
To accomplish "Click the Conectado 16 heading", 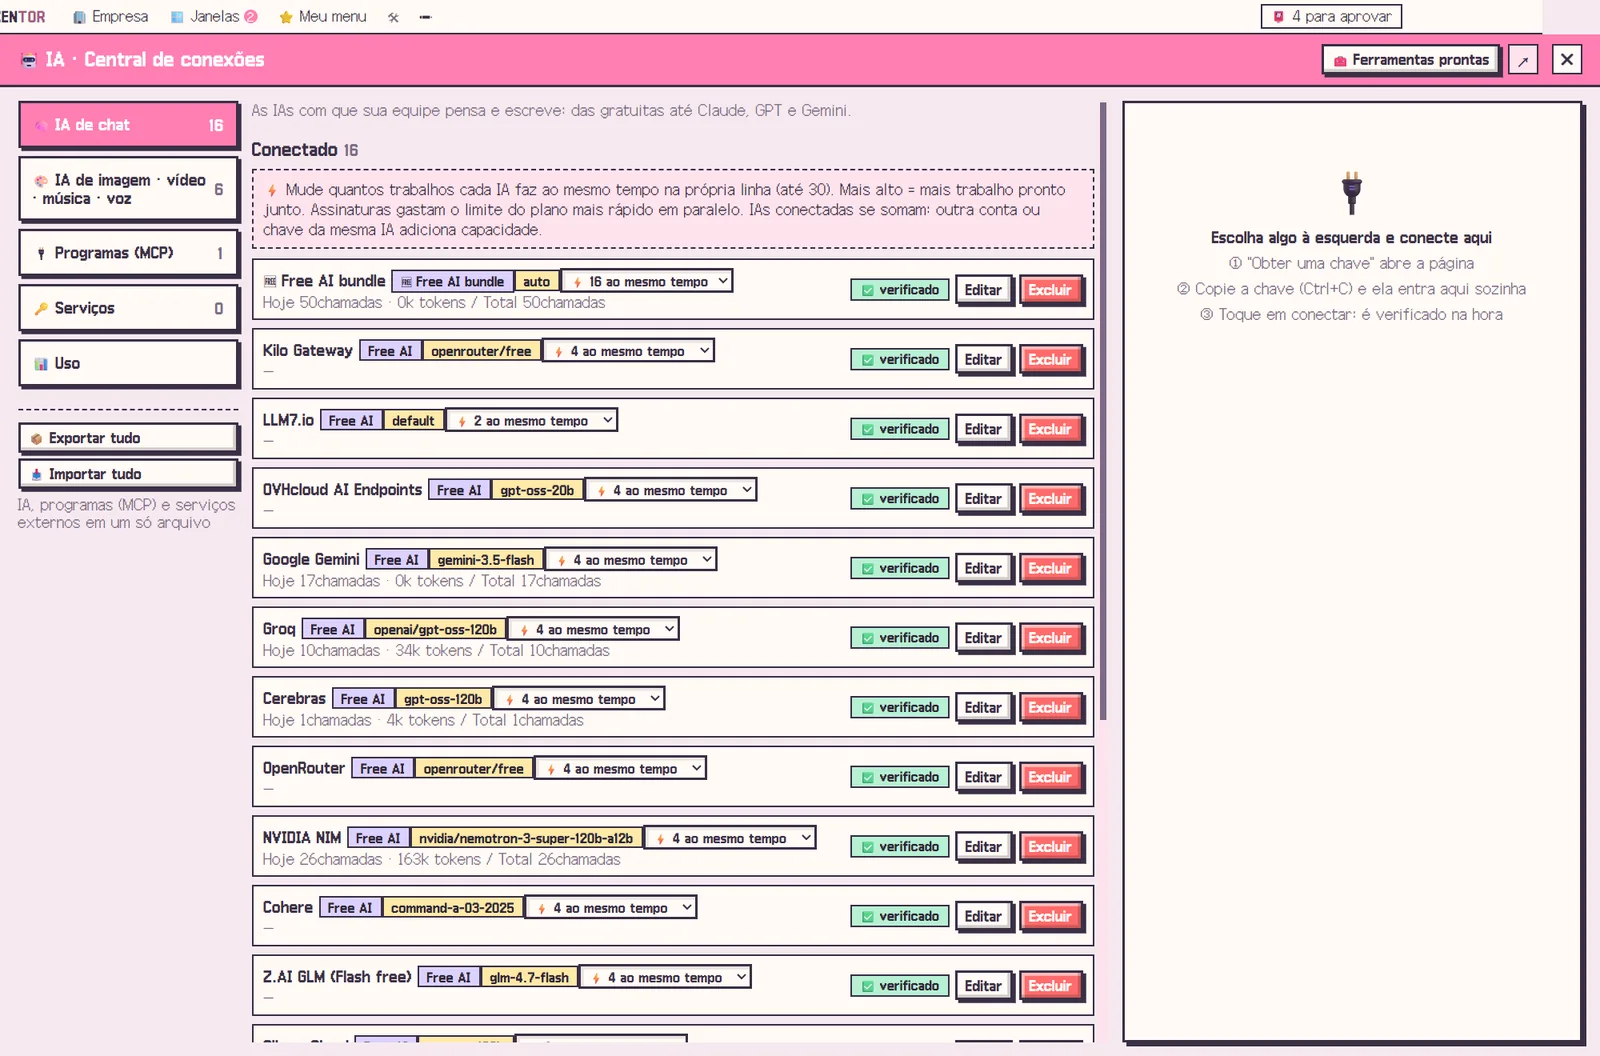I will (x=304, y=150).
